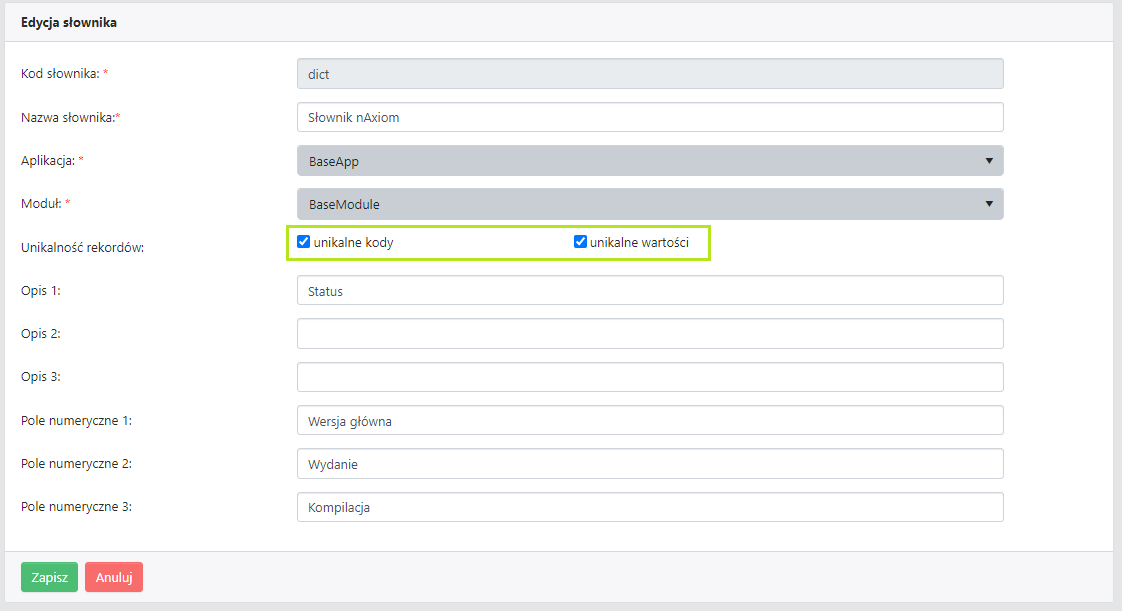Click the 'Edycja słownika' panel header

click(x=69, y=23)
